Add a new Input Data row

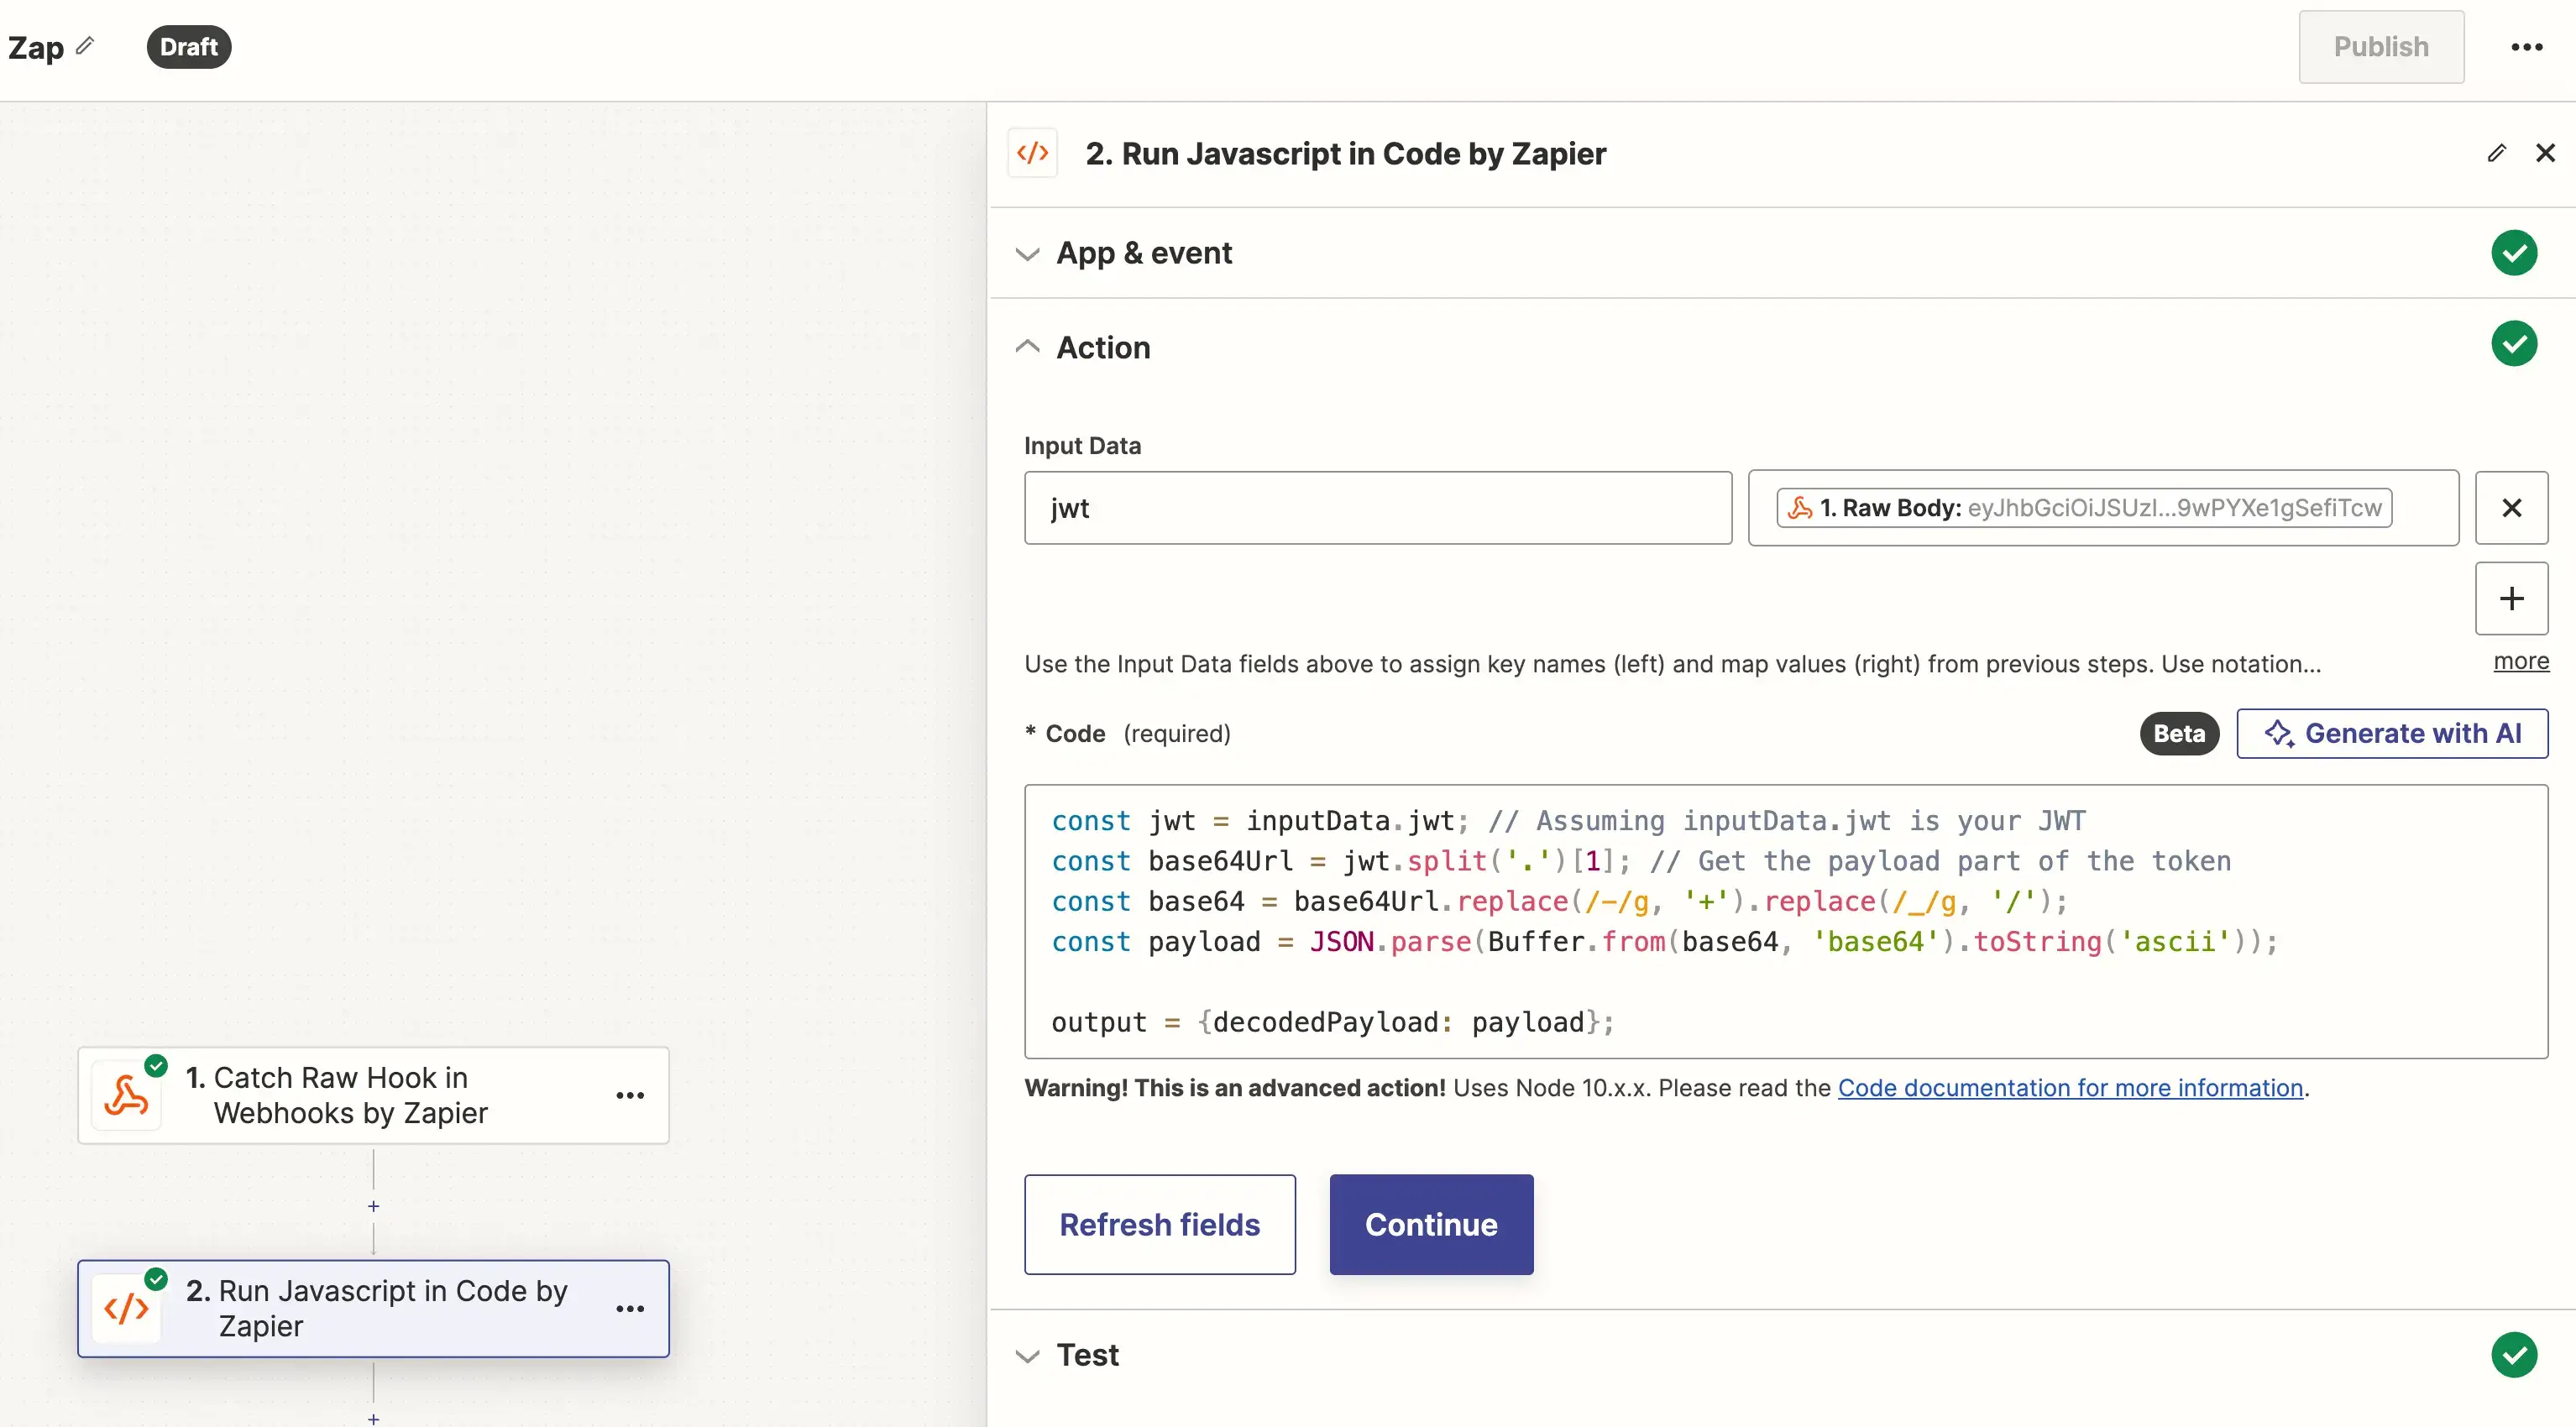pos(2511,598)
